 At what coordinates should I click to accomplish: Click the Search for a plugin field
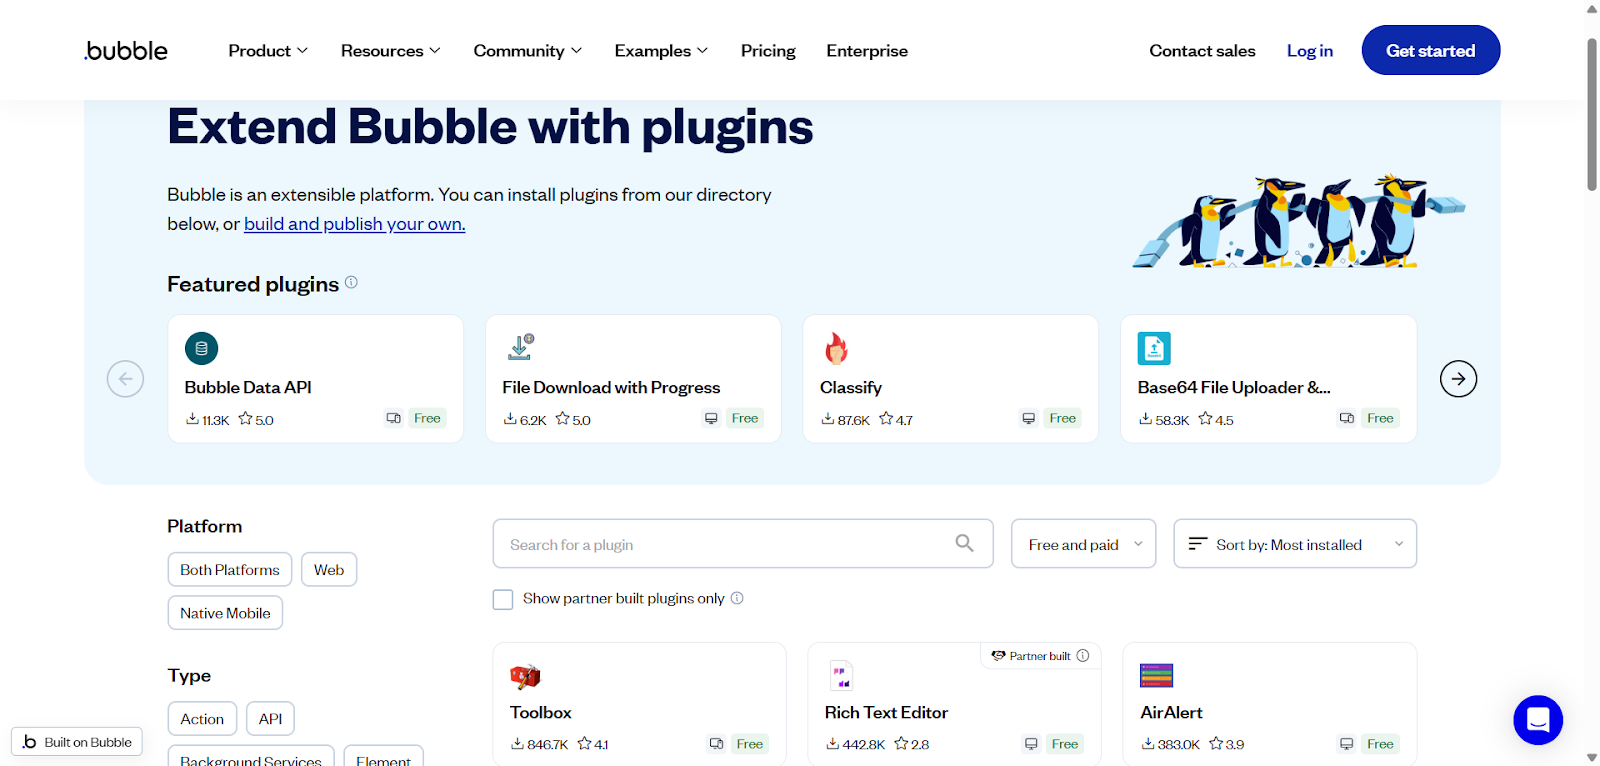click(743, 544)
